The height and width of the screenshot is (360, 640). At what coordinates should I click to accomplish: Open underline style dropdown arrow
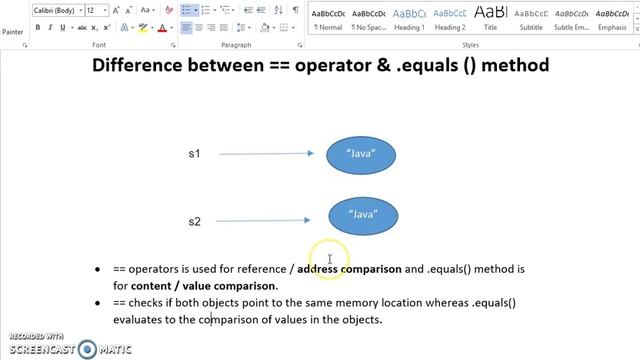click(x=72, y=28)
